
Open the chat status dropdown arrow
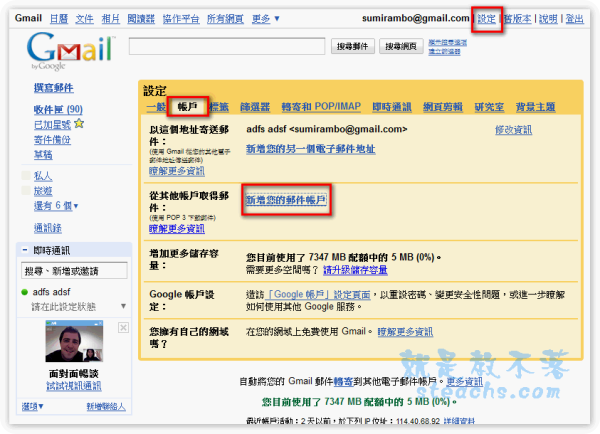pyautogui.click(x=123, y=306)
